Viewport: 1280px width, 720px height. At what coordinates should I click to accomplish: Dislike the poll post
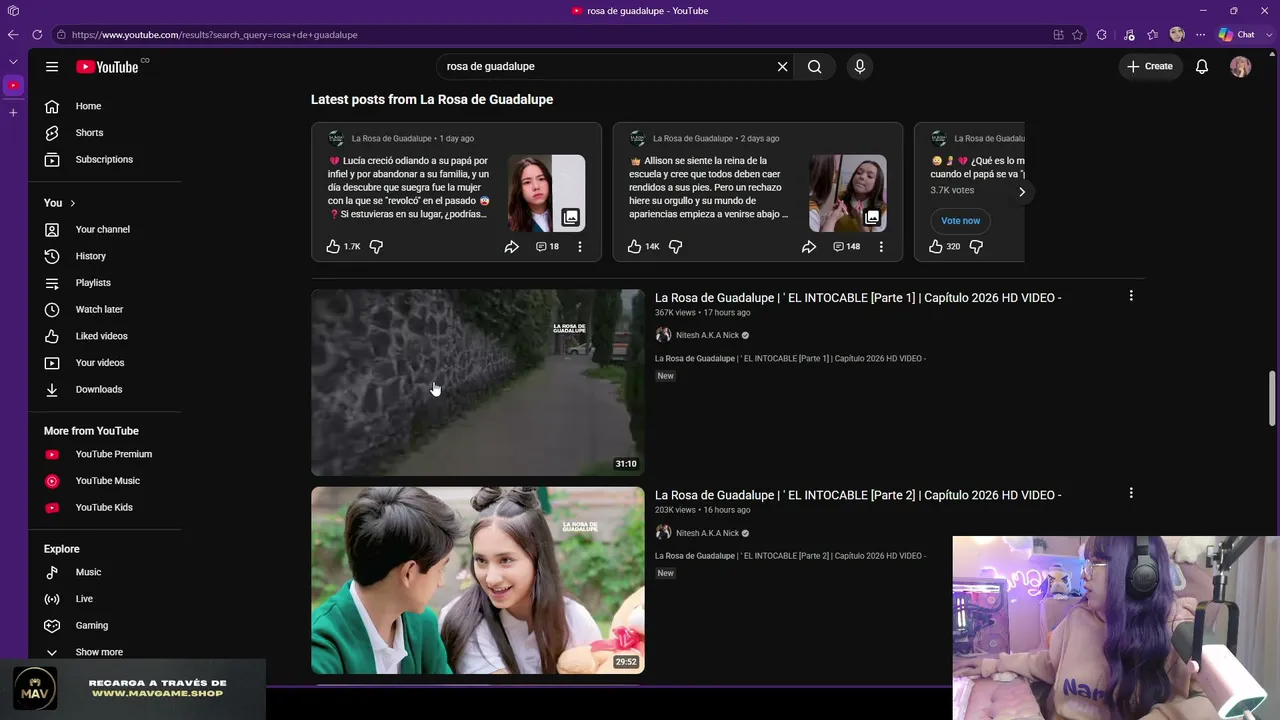pos(976,247)
